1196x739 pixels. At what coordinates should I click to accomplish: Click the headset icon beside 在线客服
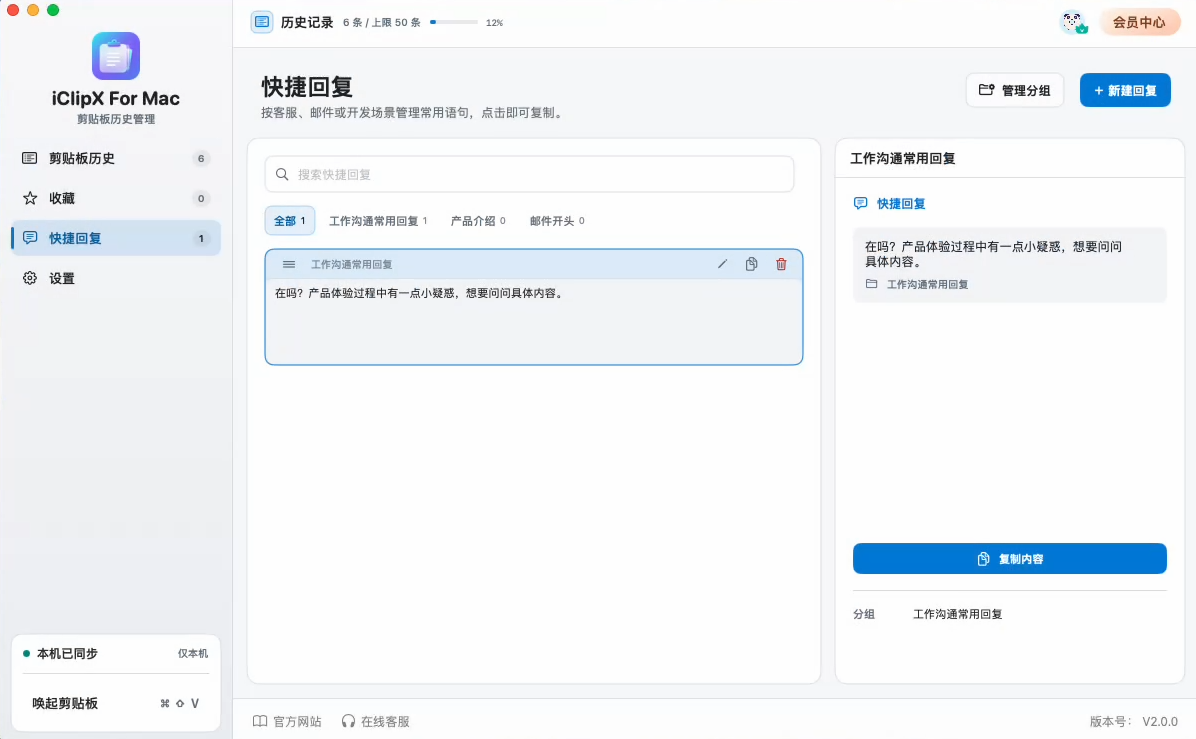coord(349,721)
